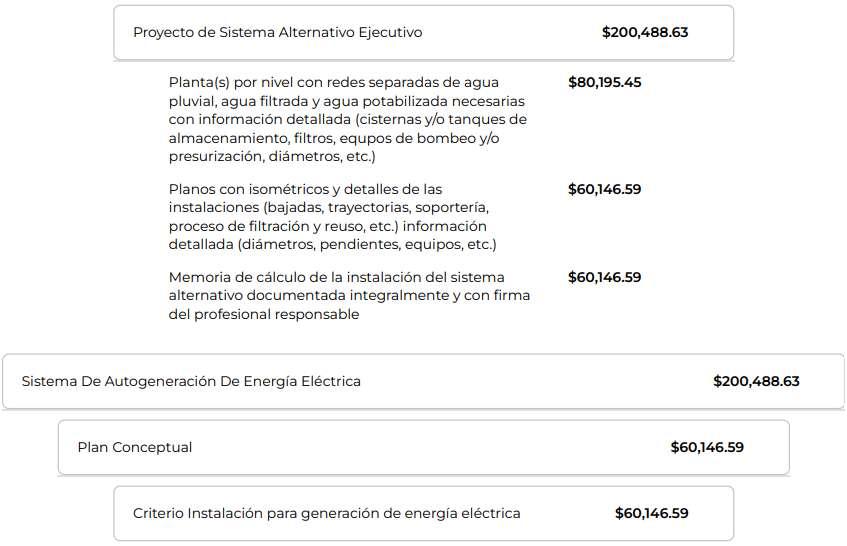This screenshot has width=847, height=546.
Task: Click the $200,488.63 amount in Proyecto Ejecutivo card
Action: tap(645, 32)
